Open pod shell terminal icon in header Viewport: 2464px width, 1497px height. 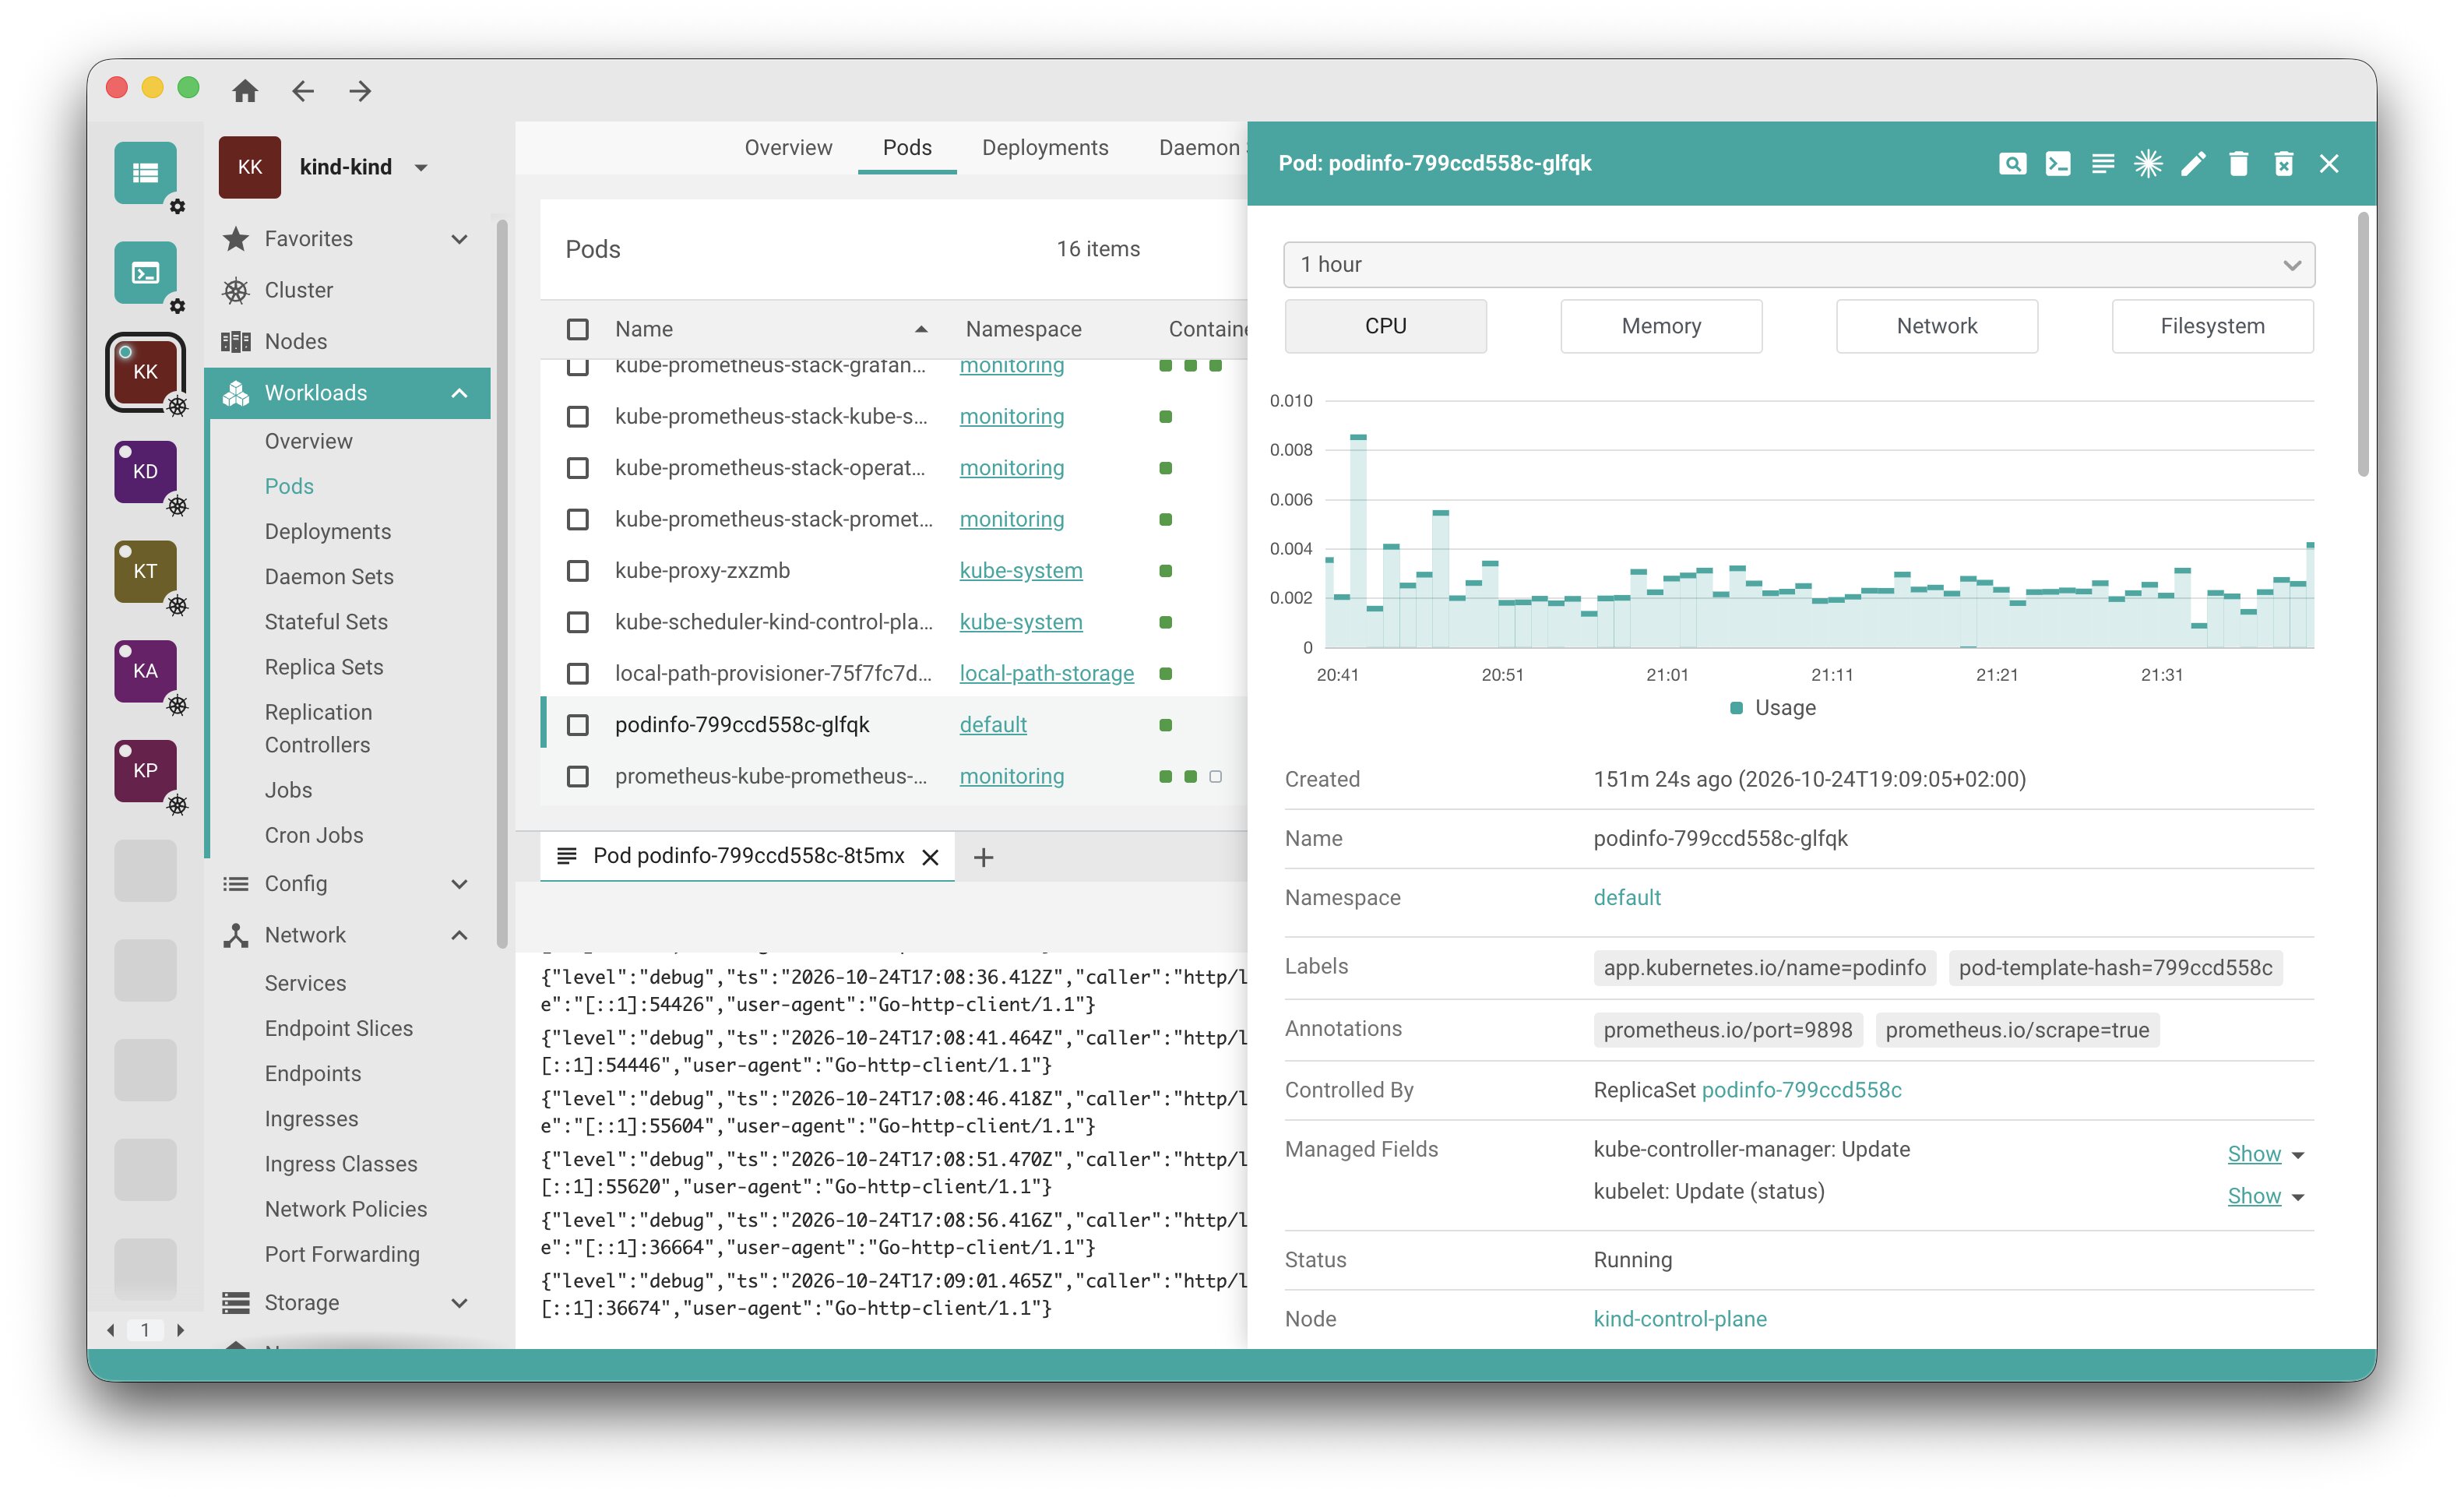(2058, 163)
